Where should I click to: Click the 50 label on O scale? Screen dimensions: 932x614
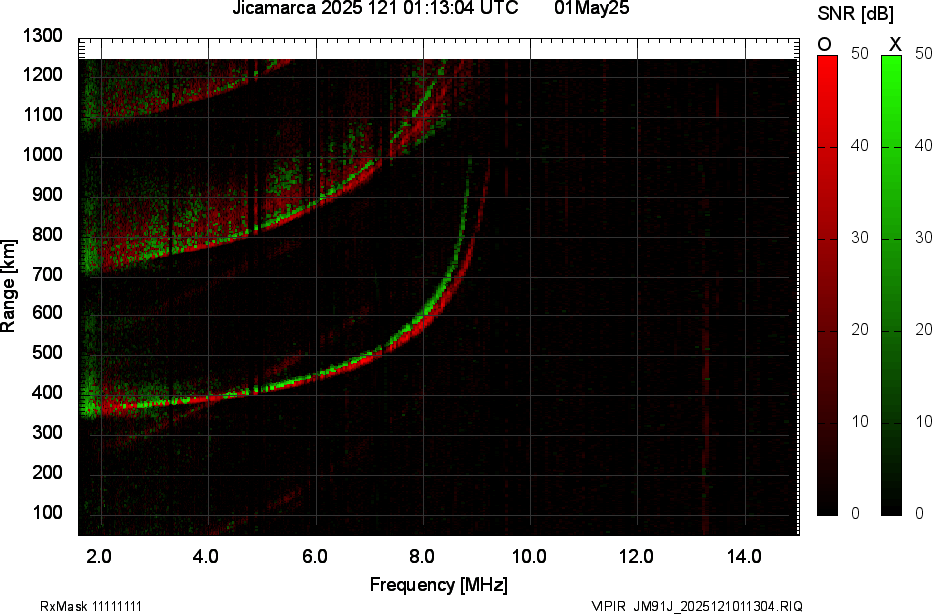pos(859,53)
